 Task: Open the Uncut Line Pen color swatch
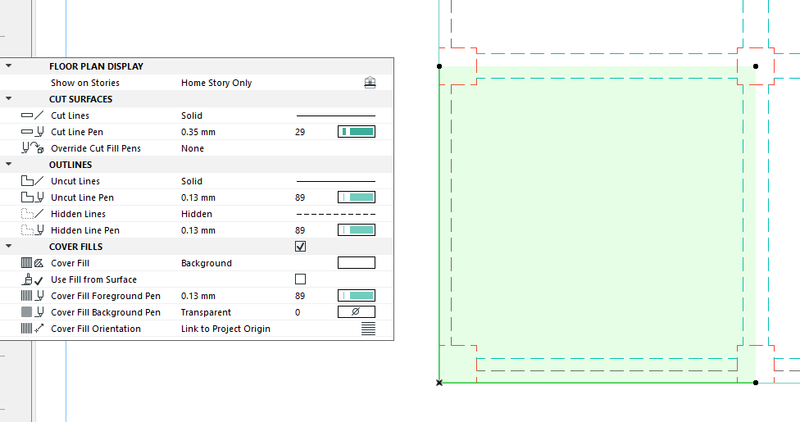[357, 197]
